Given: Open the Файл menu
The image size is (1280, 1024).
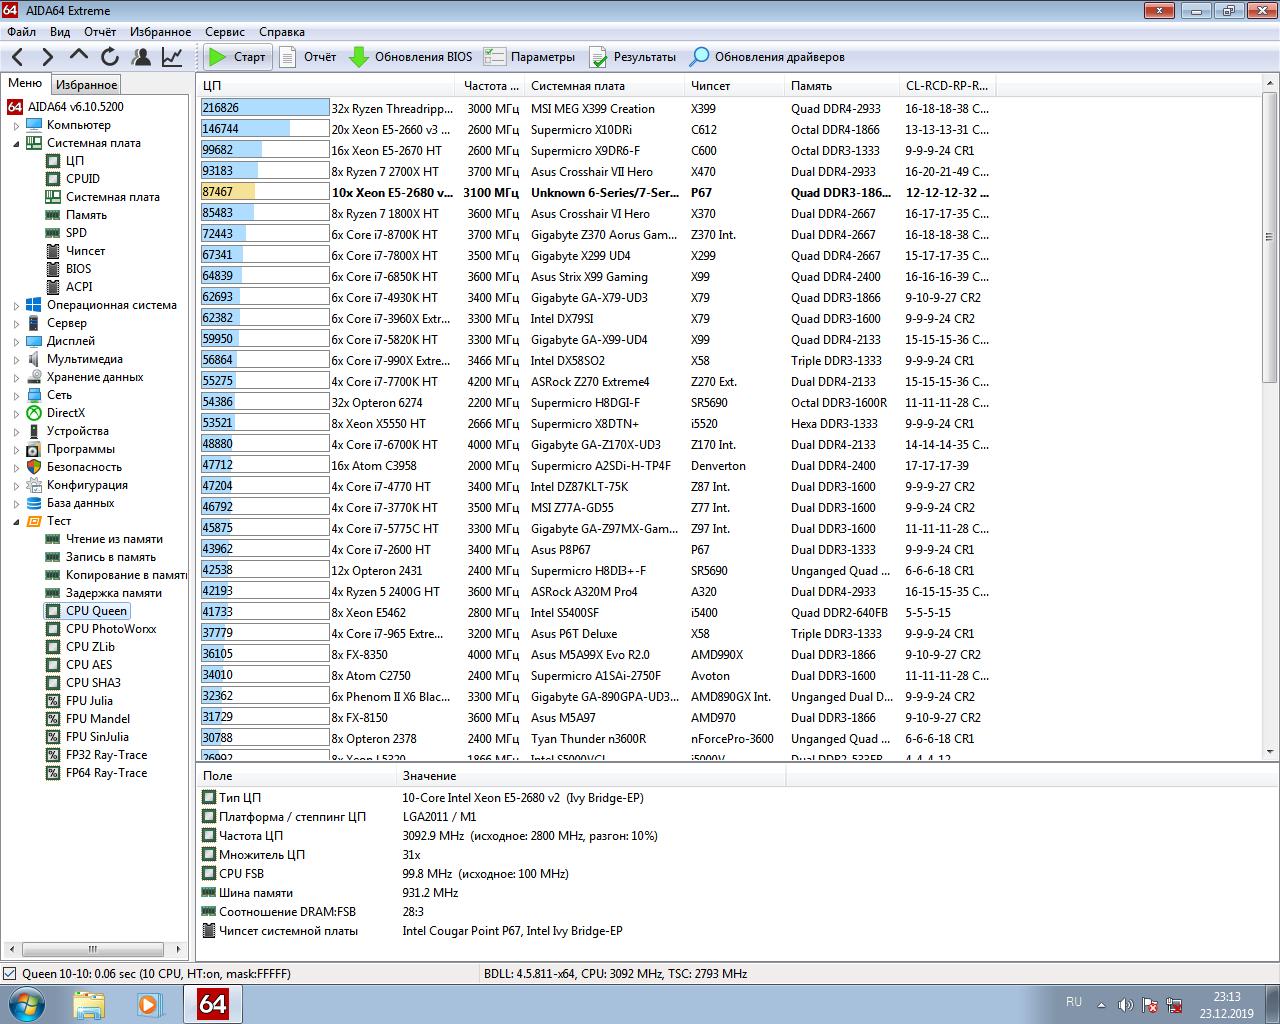Looking at the screenshot, I should (x=21, y=32).
